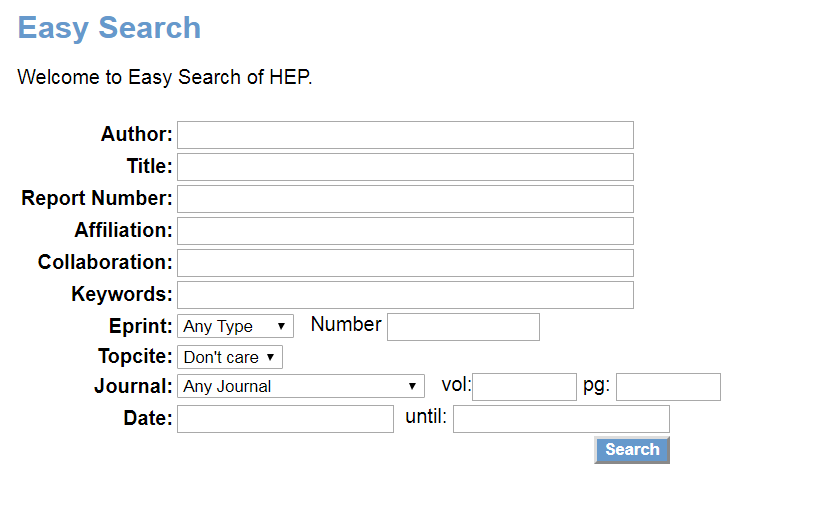Select the 'until' date field
The width and height of the screenshot is (814, 522).
pos(561,419)
